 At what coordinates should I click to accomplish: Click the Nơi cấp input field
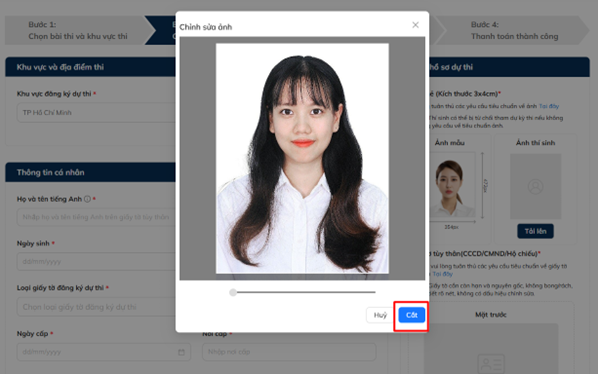[289, 352]
